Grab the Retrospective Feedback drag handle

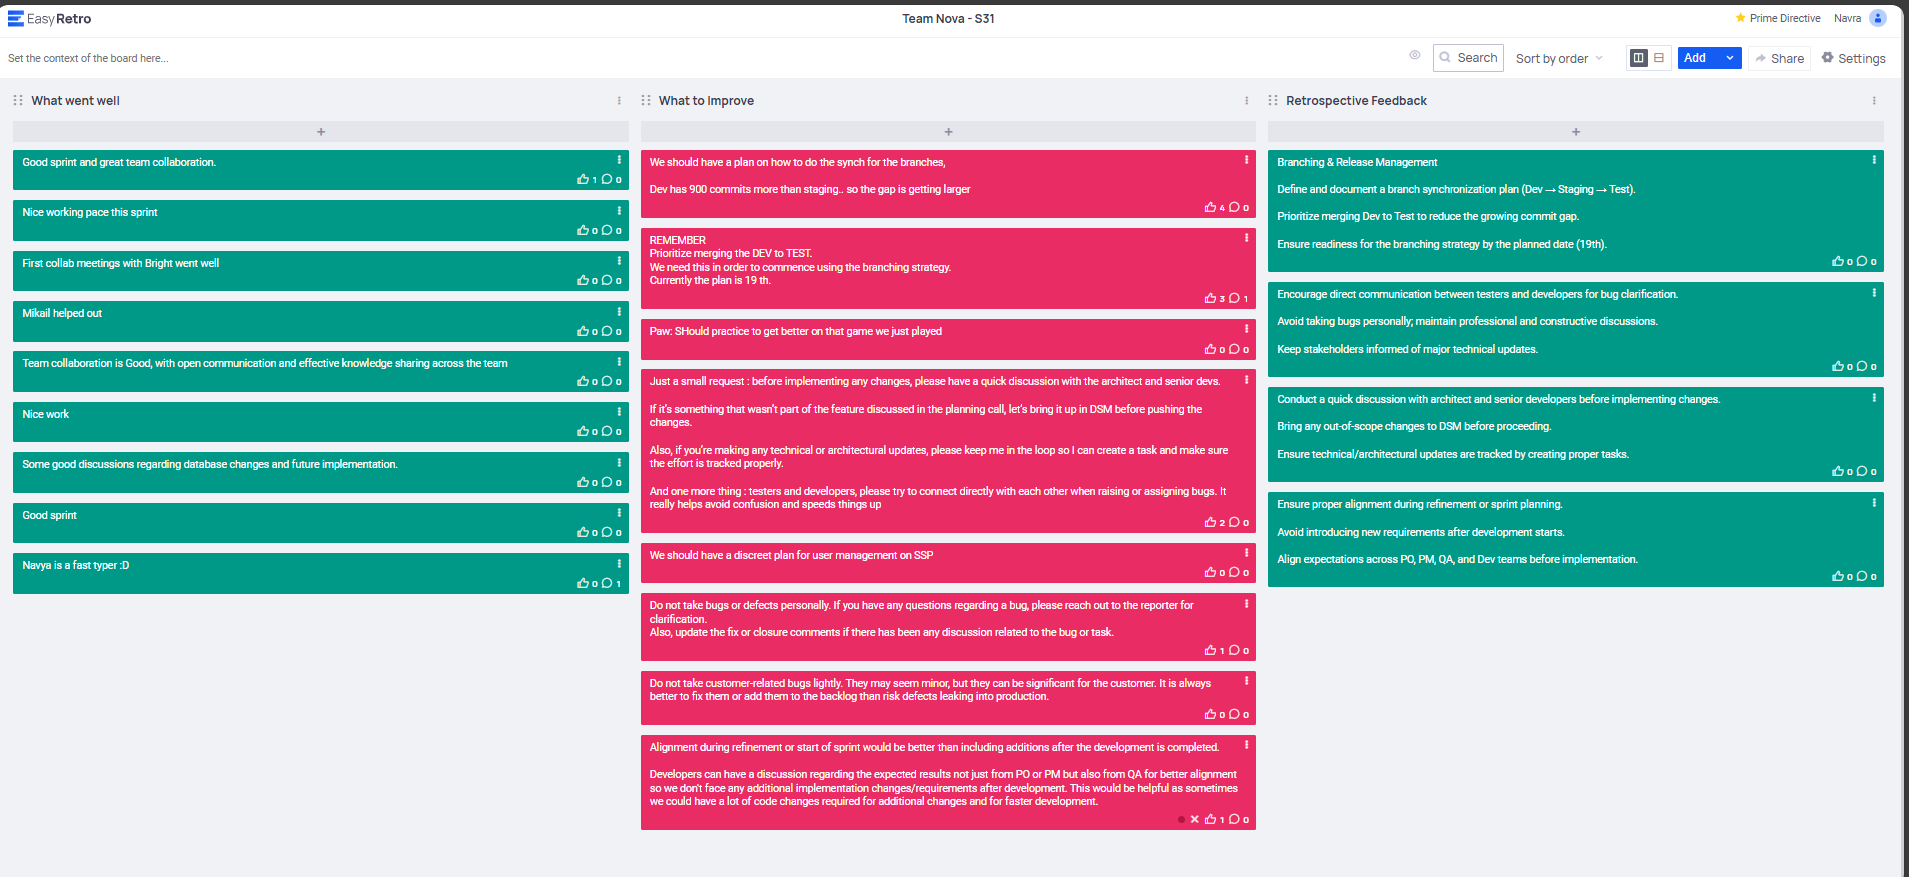pos(1273,100)
